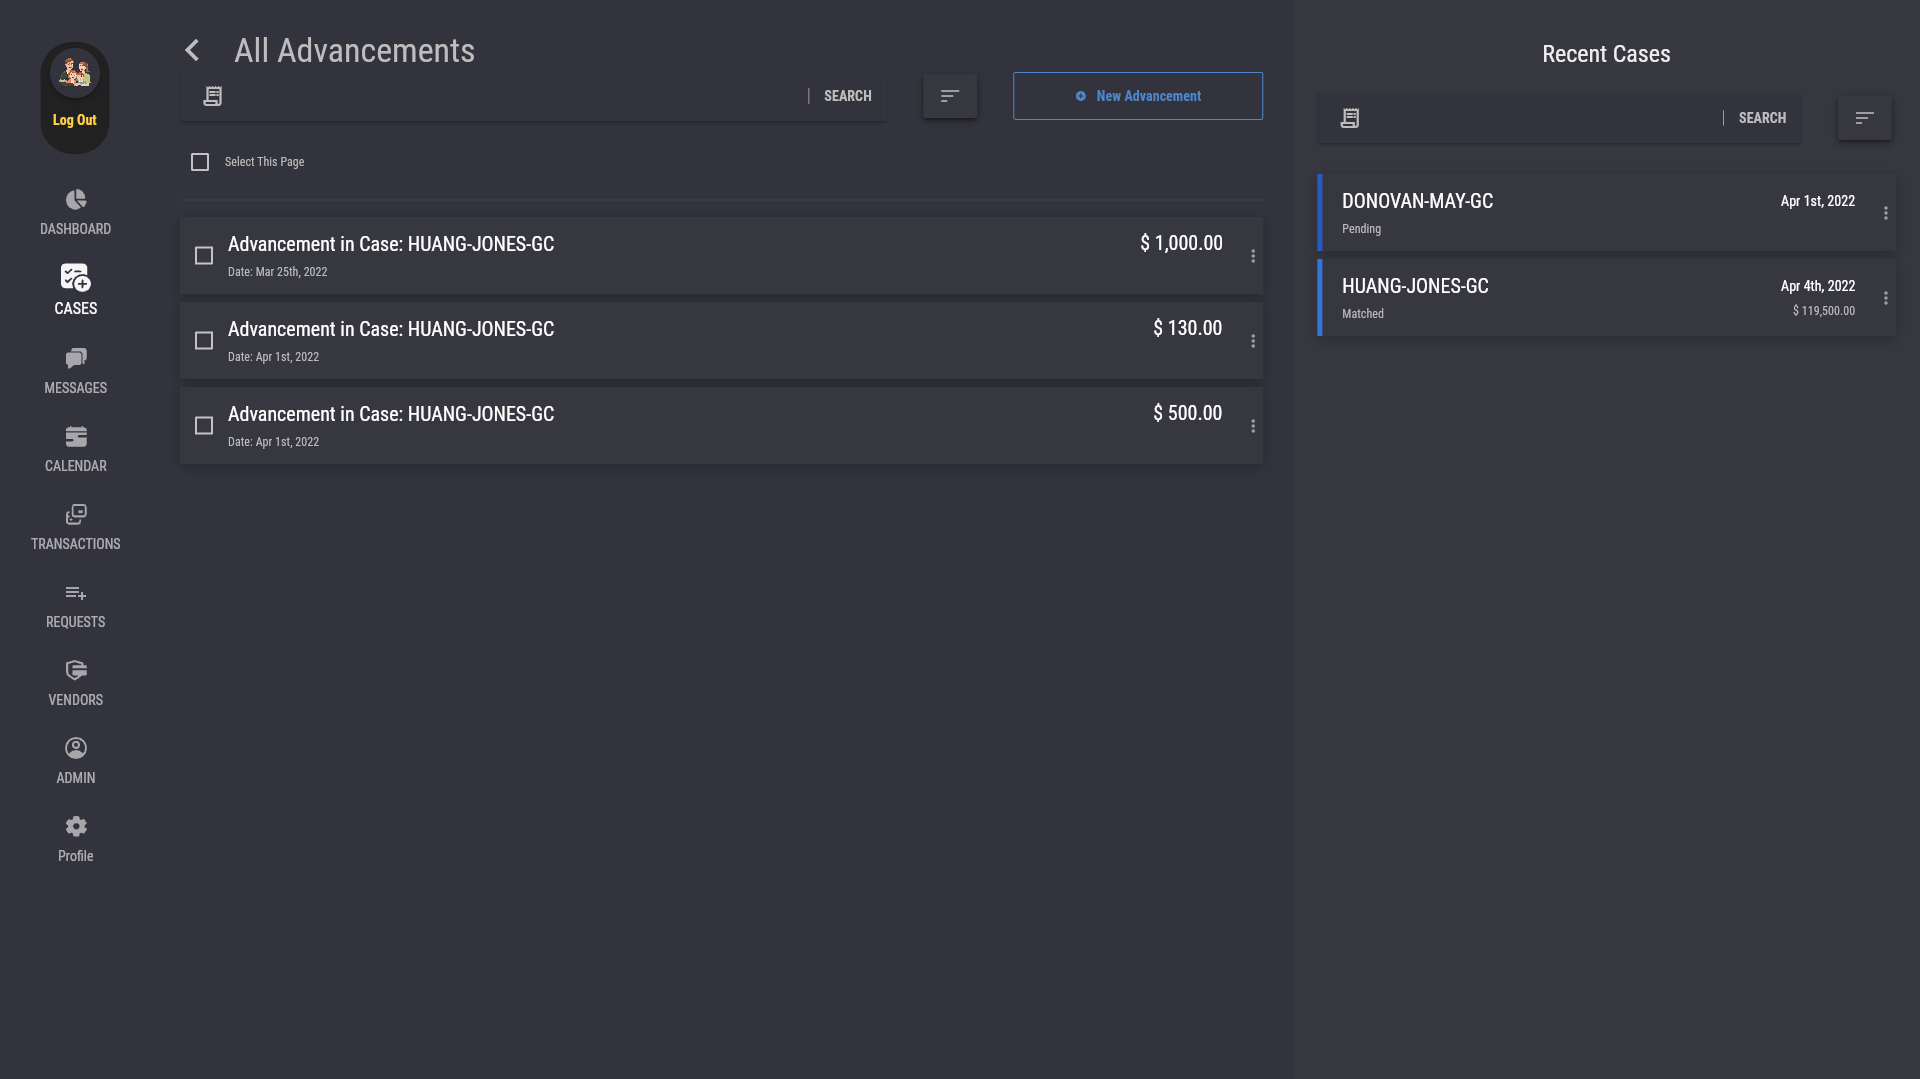
Task: Go to Transactions icon in sidebar
Action: [x=76, y=515]
